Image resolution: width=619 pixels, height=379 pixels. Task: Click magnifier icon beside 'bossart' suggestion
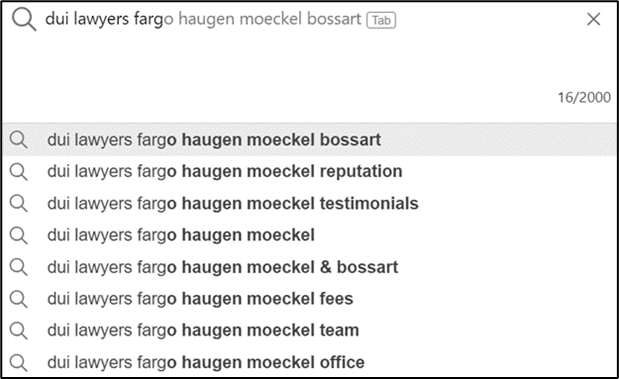tap(19, 140)
